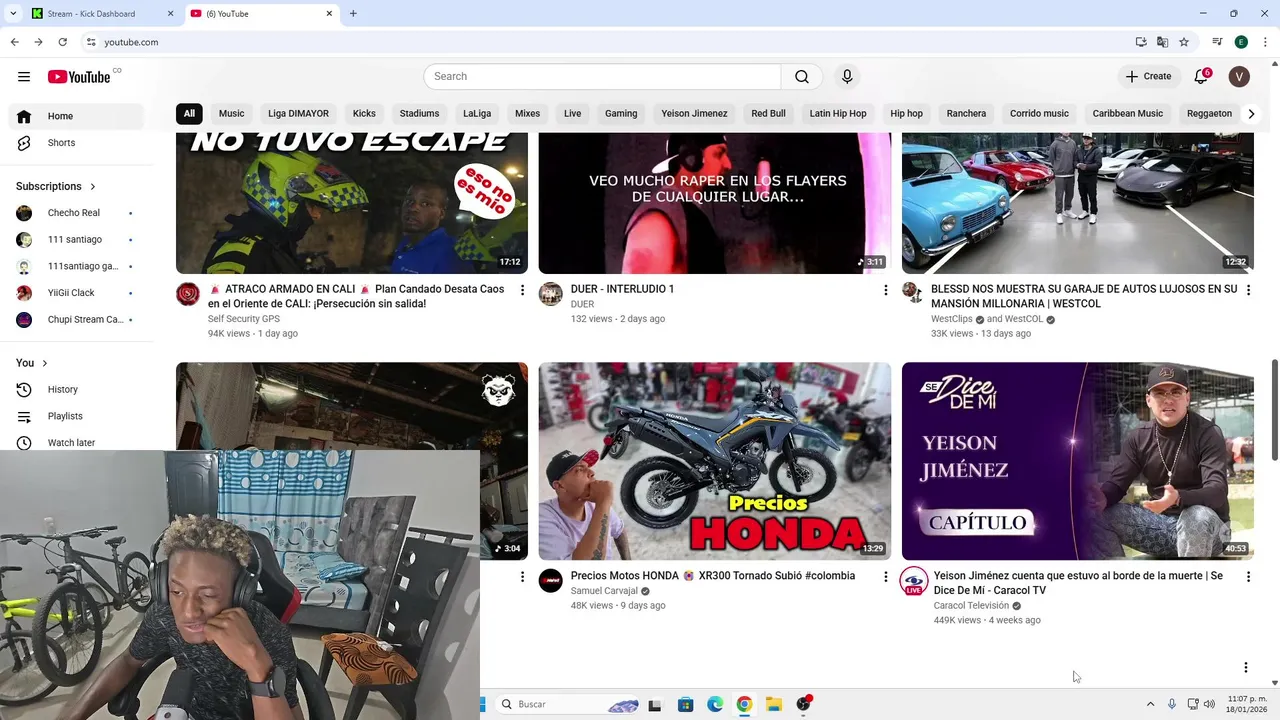Open Samuel Carvajal channel avatar

tap(551, 581)
